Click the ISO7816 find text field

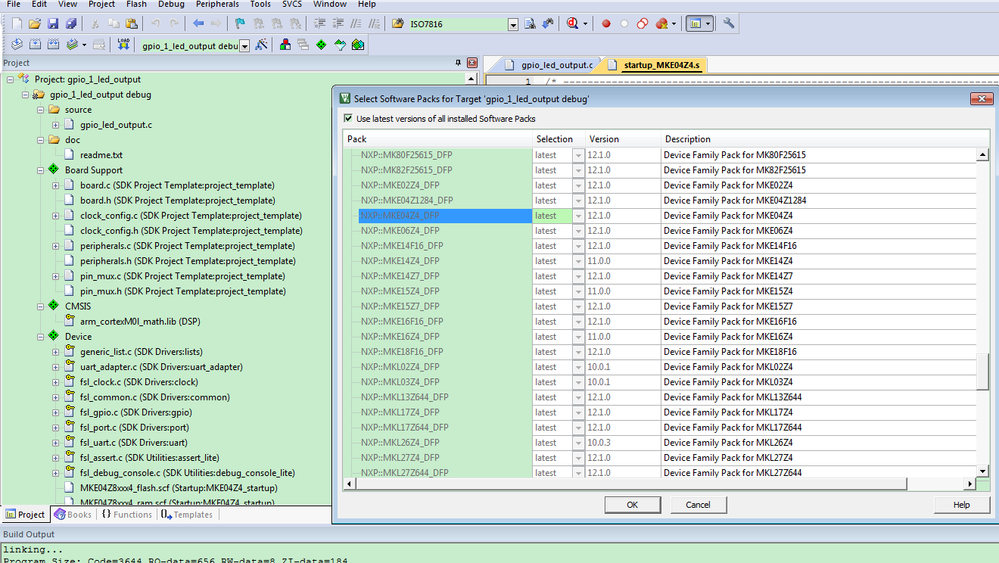coord(457,24)
